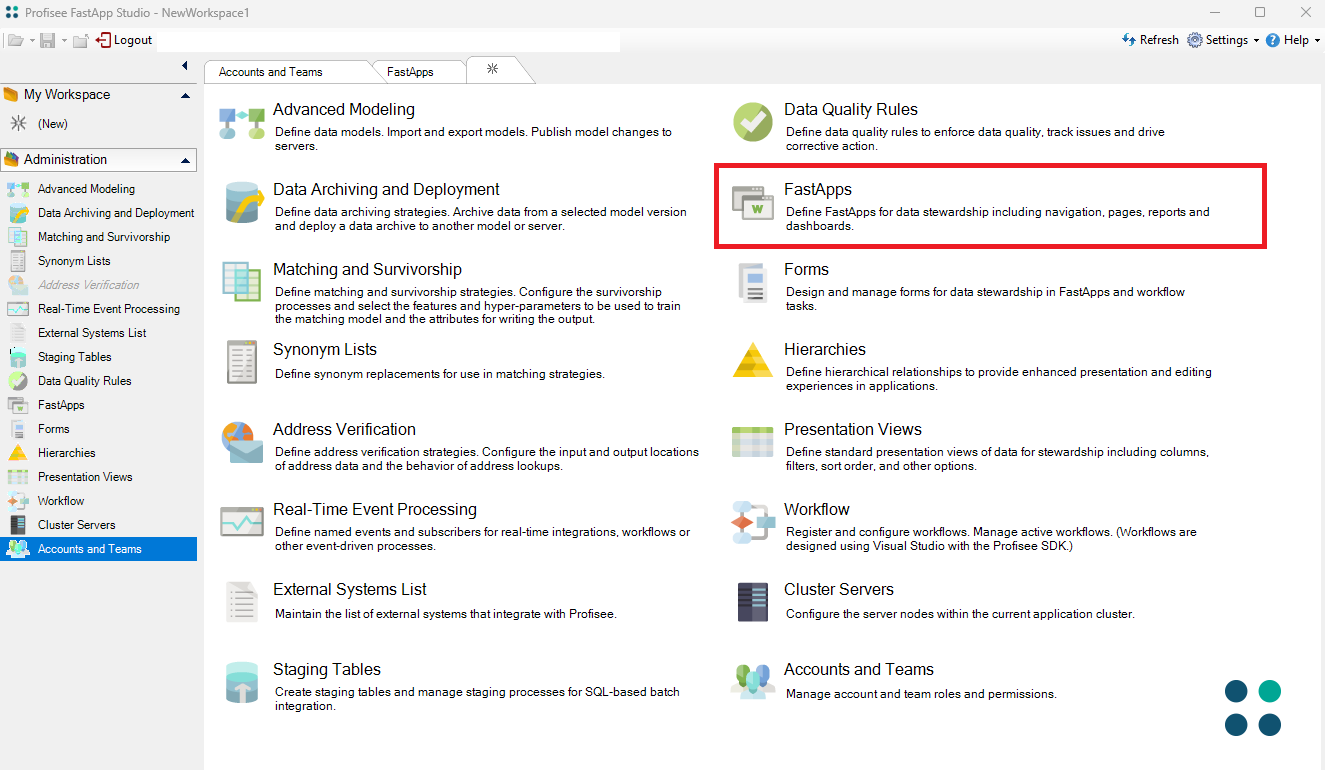Screen dimensions: 1325x770
Task: Open the Accounts and Teams tile icon
Action: (753, 682)
